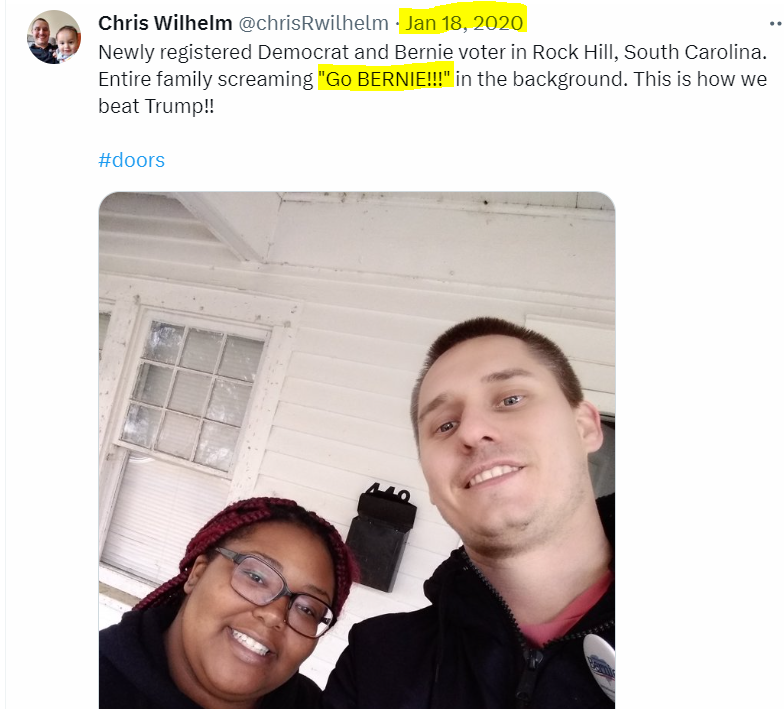Viewport: 784px width, 709px height.
Task: Open the #doors hashtag link
Action: click(132, 160)
